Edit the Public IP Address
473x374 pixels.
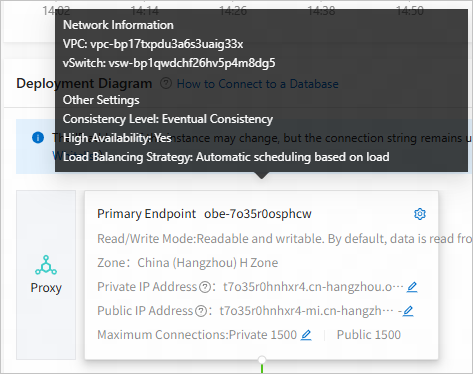pyautogui.click(x=408, y=311)
